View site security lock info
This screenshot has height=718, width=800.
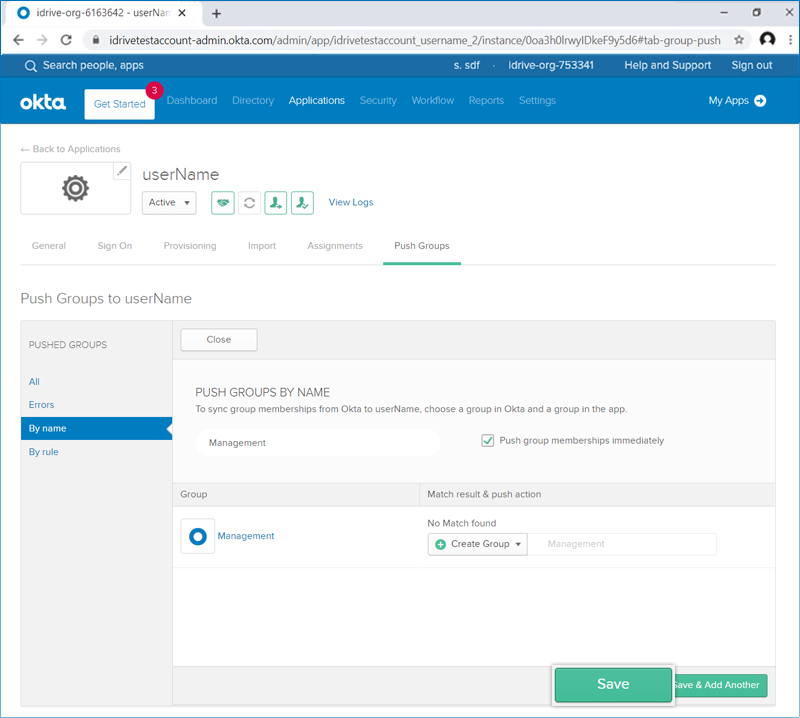pos(96,40)
